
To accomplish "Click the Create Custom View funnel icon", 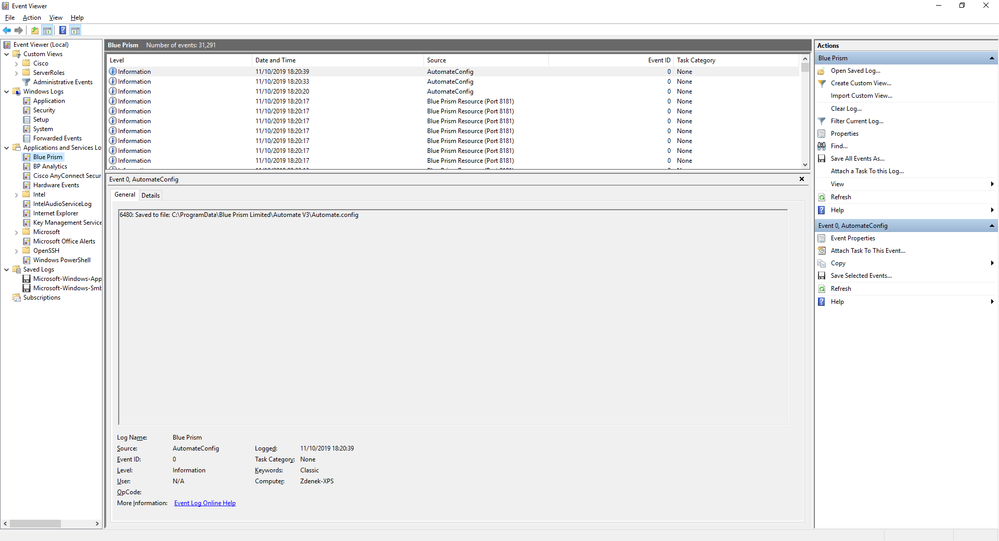I will 821,83.
